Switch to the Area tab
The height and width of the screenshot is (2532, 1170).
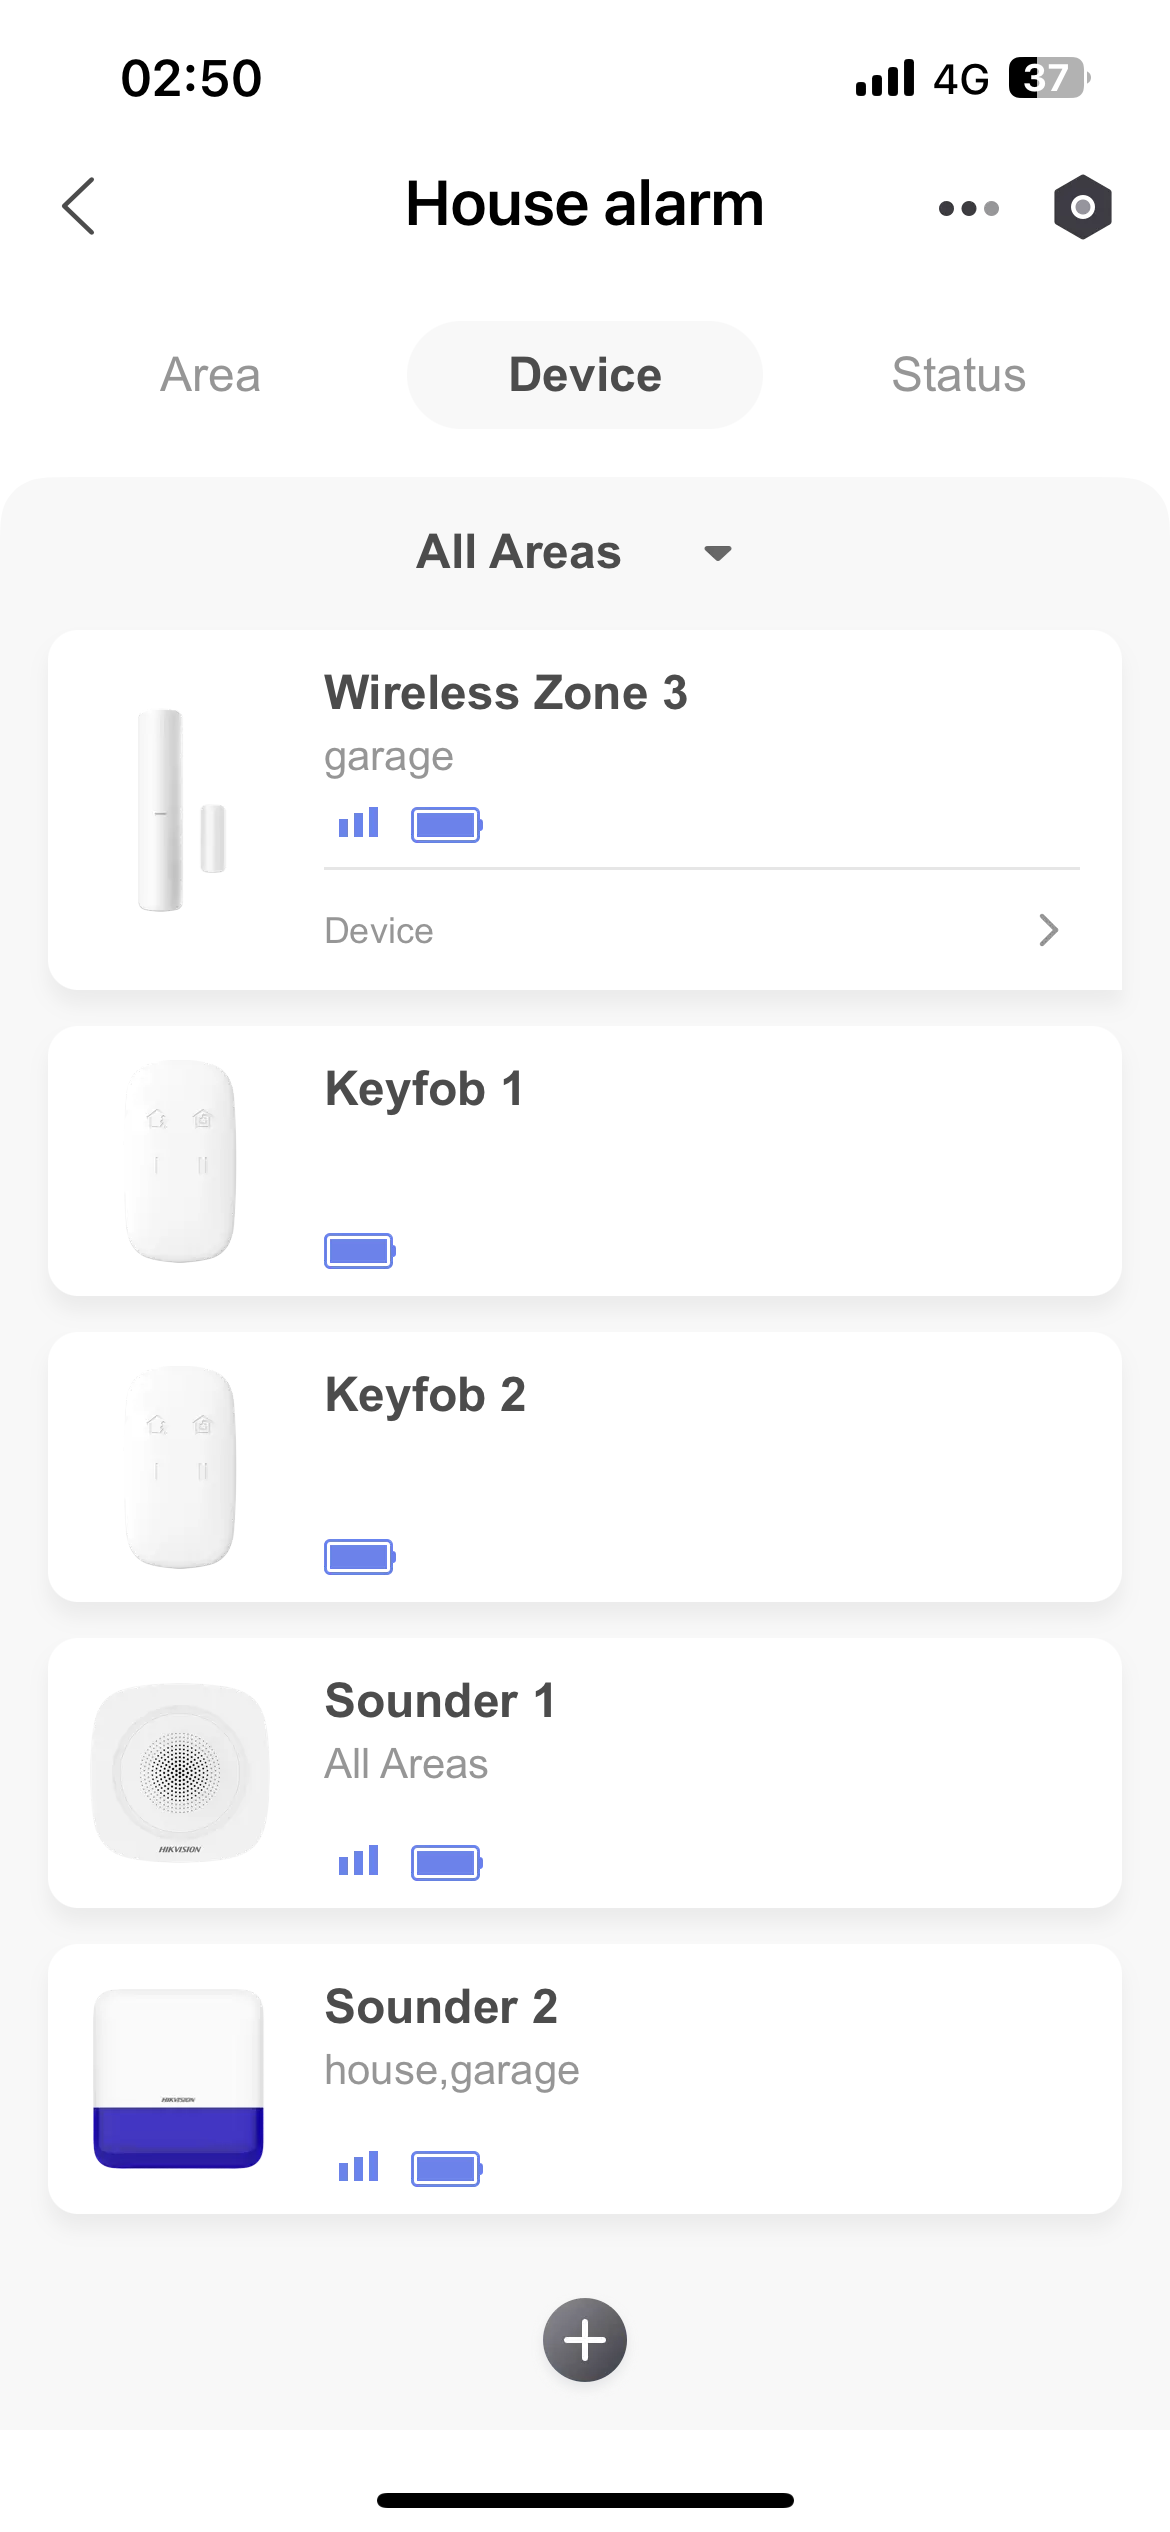tap(210, 375)
